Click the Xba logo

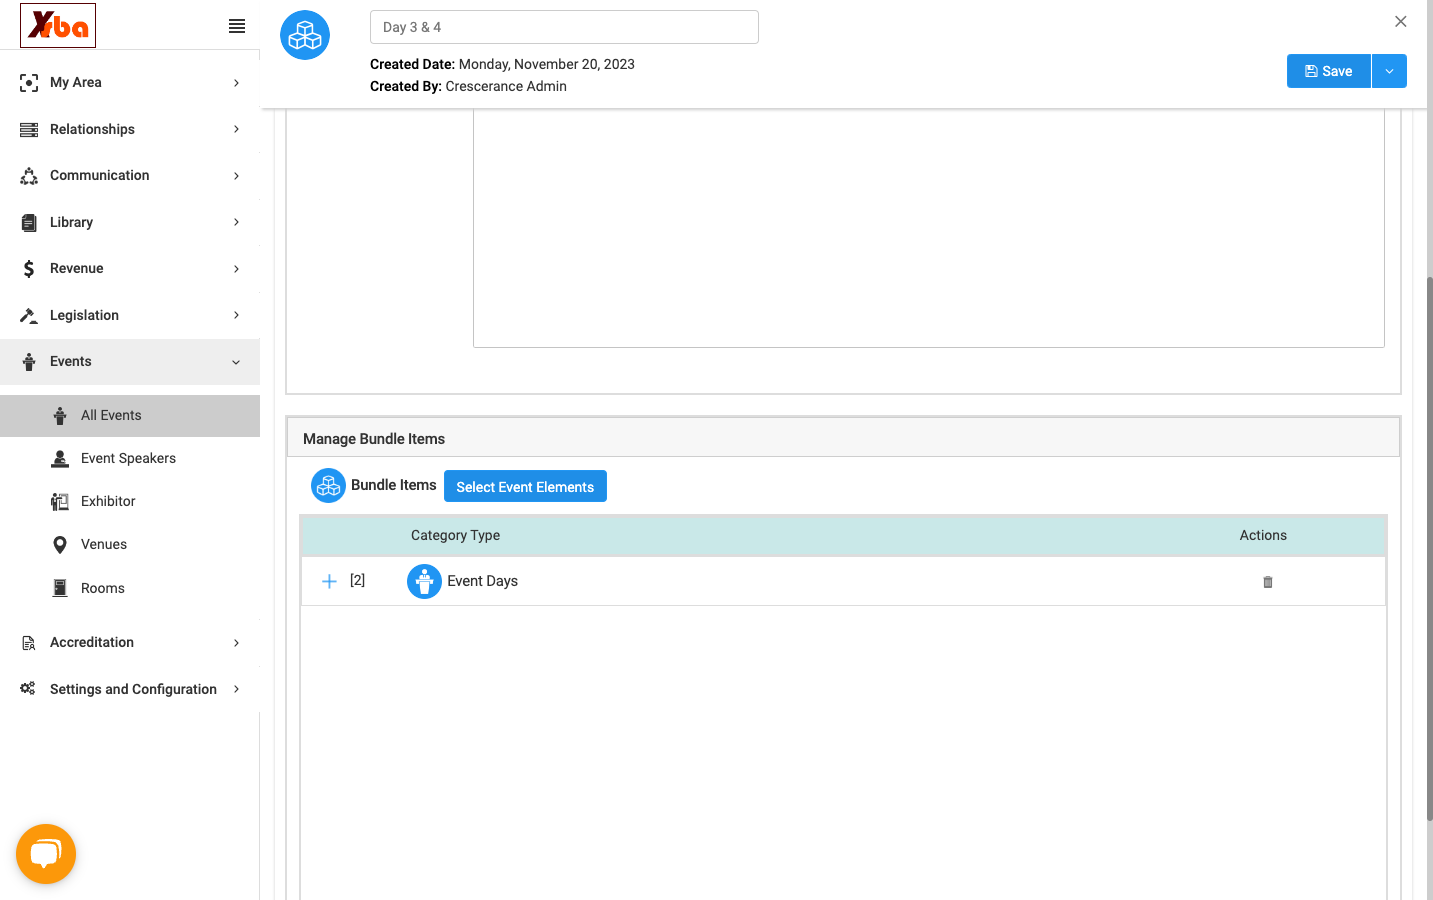[x=58, y=25]
